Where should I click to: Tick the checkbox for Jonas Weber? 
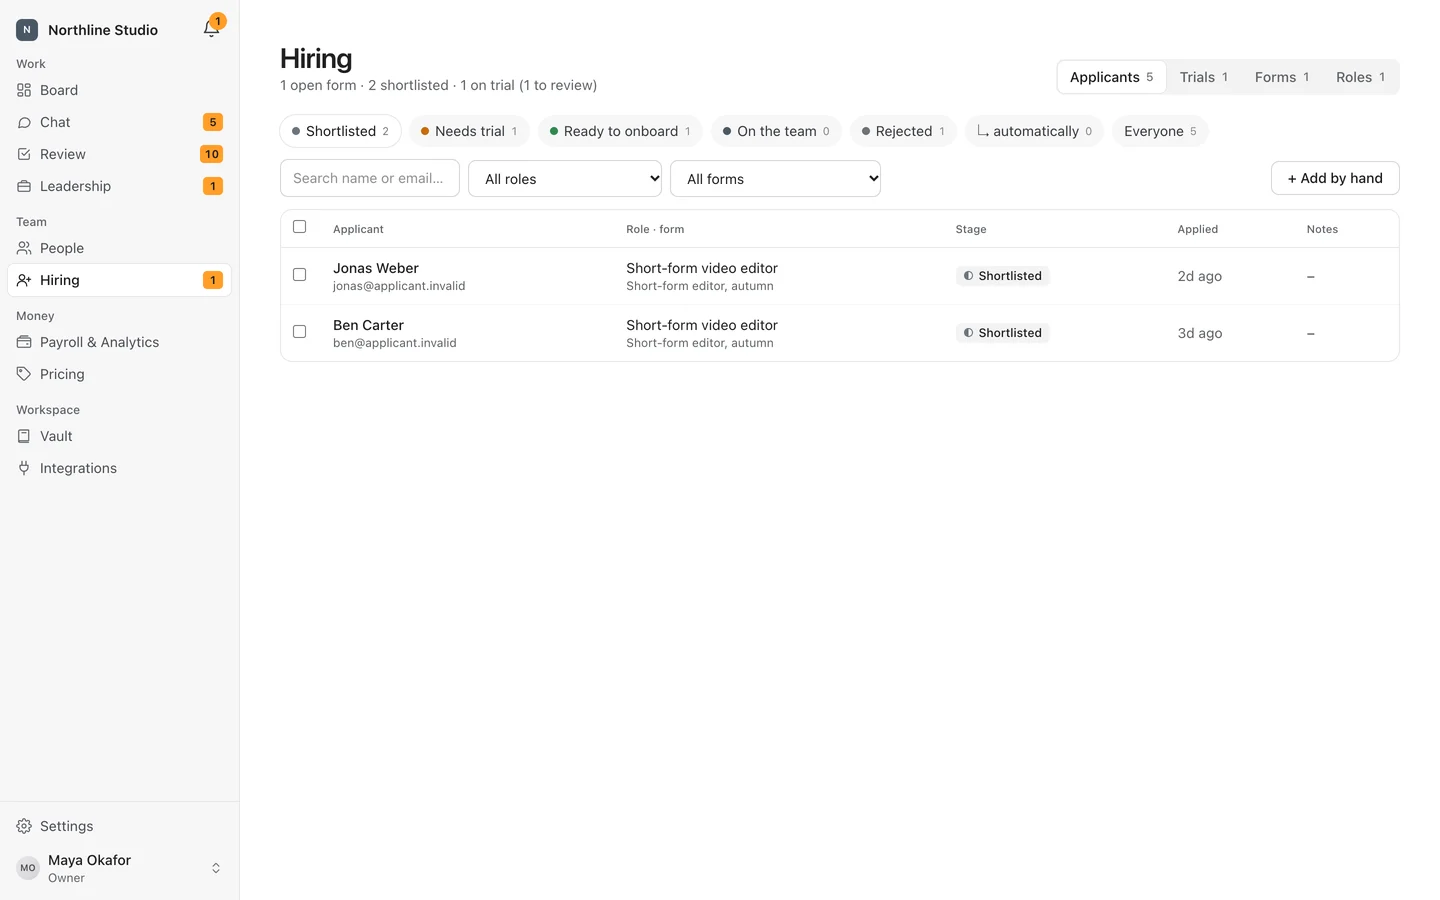pyautogui.click(x=299, y=274)
